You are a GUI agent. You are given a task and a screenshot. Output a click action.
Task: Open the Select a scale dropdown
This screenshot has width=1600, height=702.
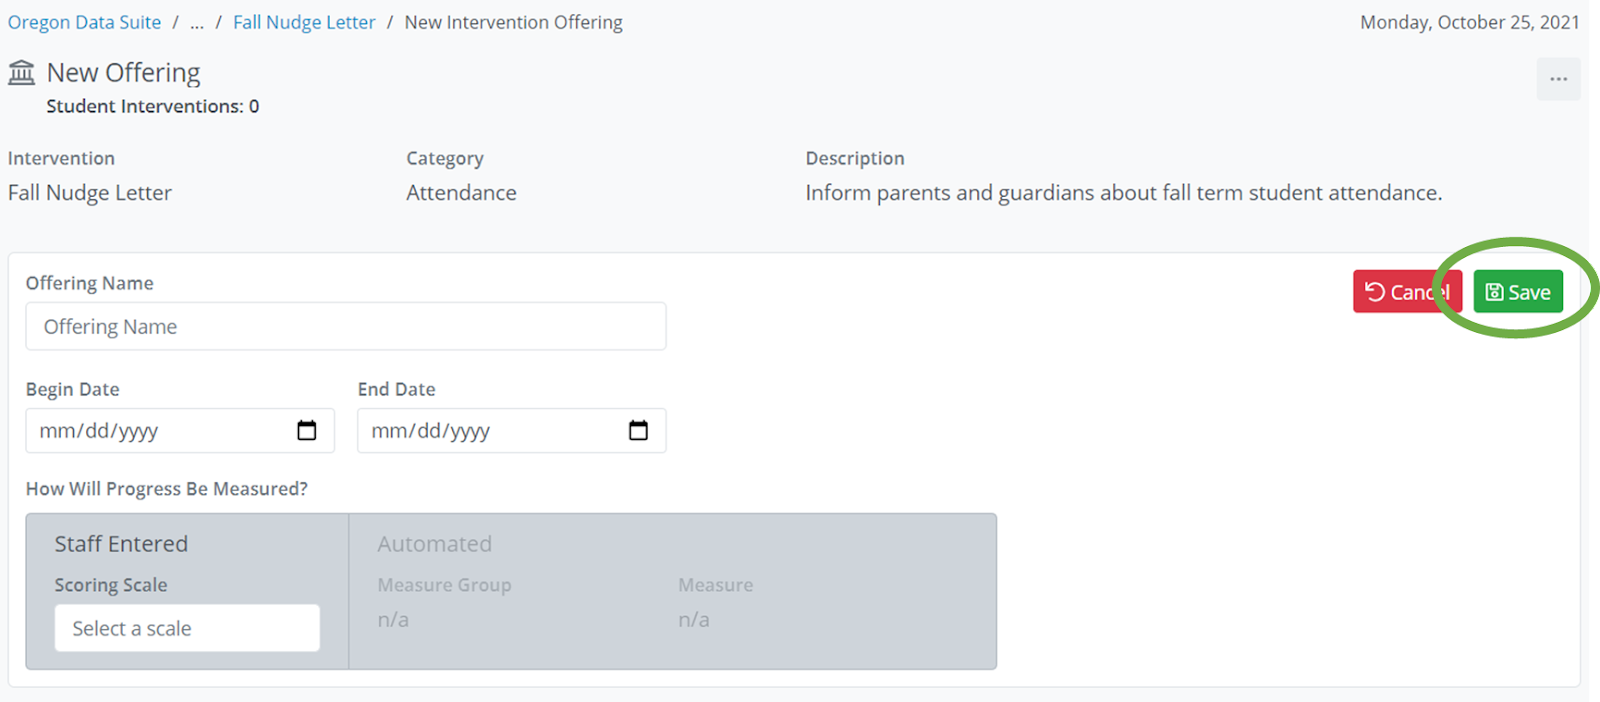click(187, 628)
